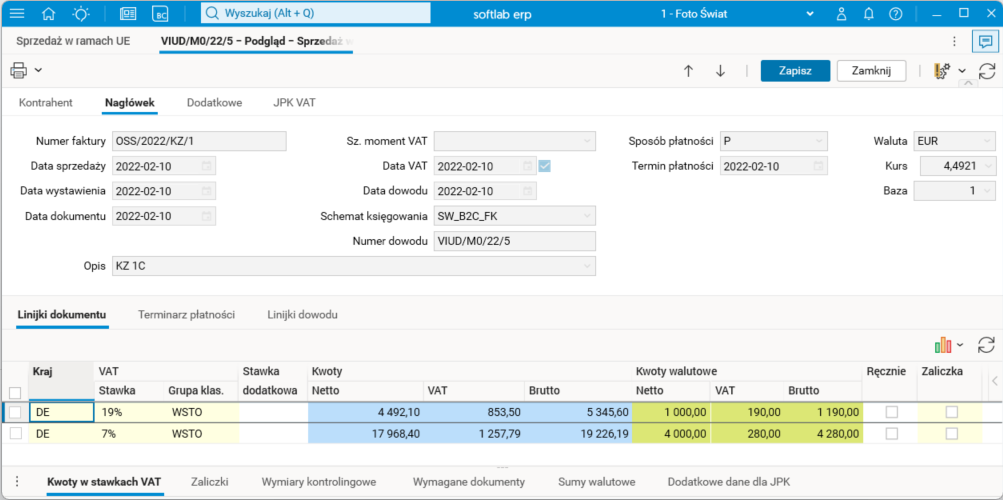Open the tab bar three-dot menu
This screenshot has height=500, width=1003.
(954, 42)
